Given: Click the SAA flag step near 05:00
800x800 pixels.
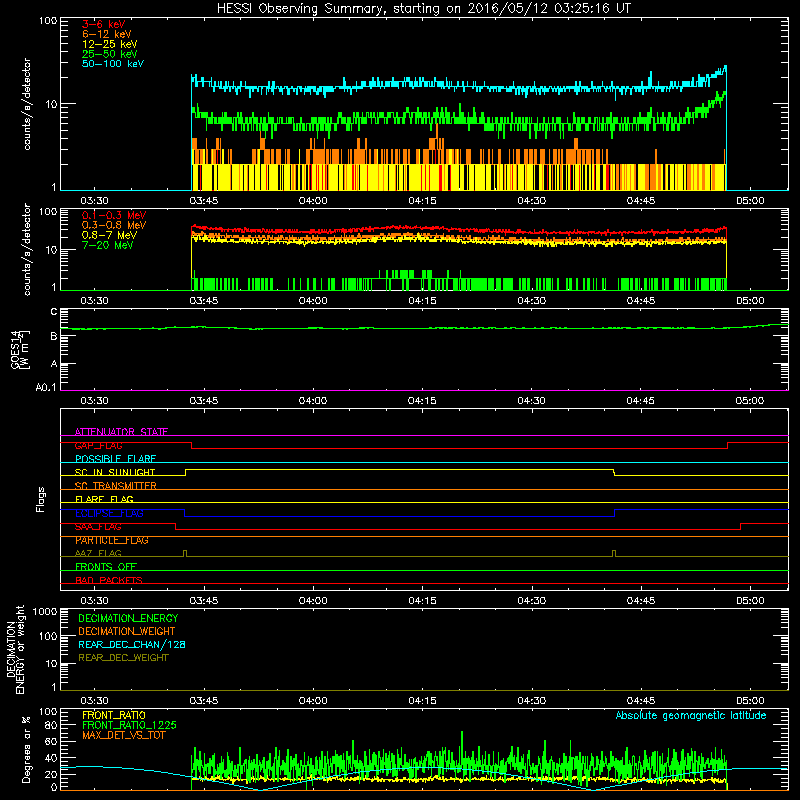Looking at the screenshot, I should tap(740, 527).
